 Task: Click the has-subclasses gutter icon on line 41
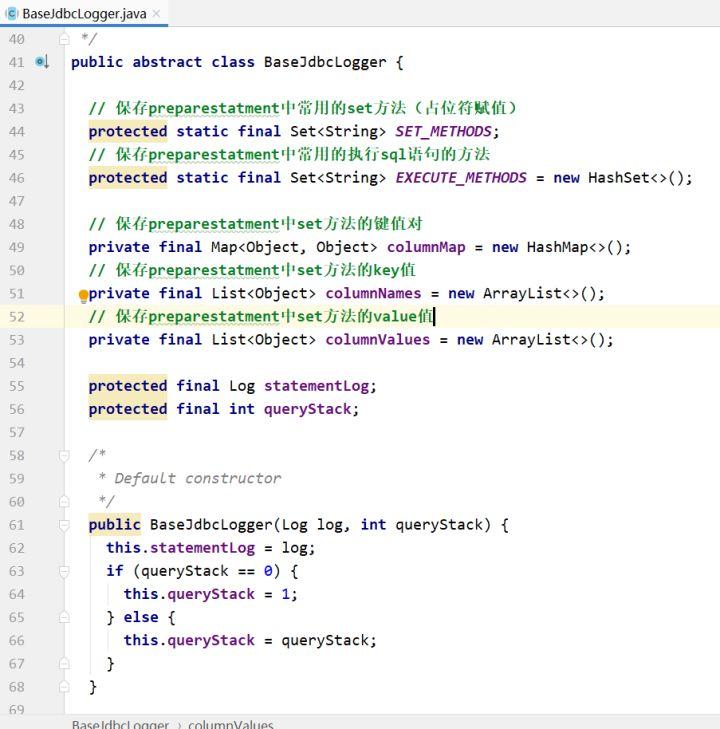point(42,62)
